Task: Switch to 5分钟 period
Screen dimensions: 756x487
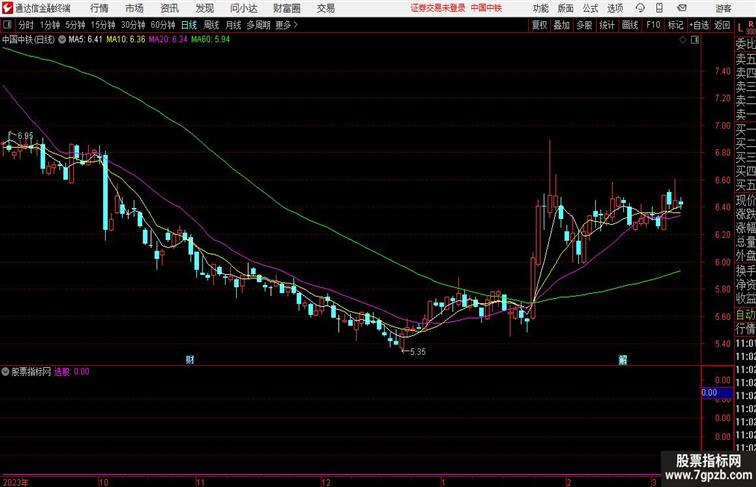Action: coord(75,25)
